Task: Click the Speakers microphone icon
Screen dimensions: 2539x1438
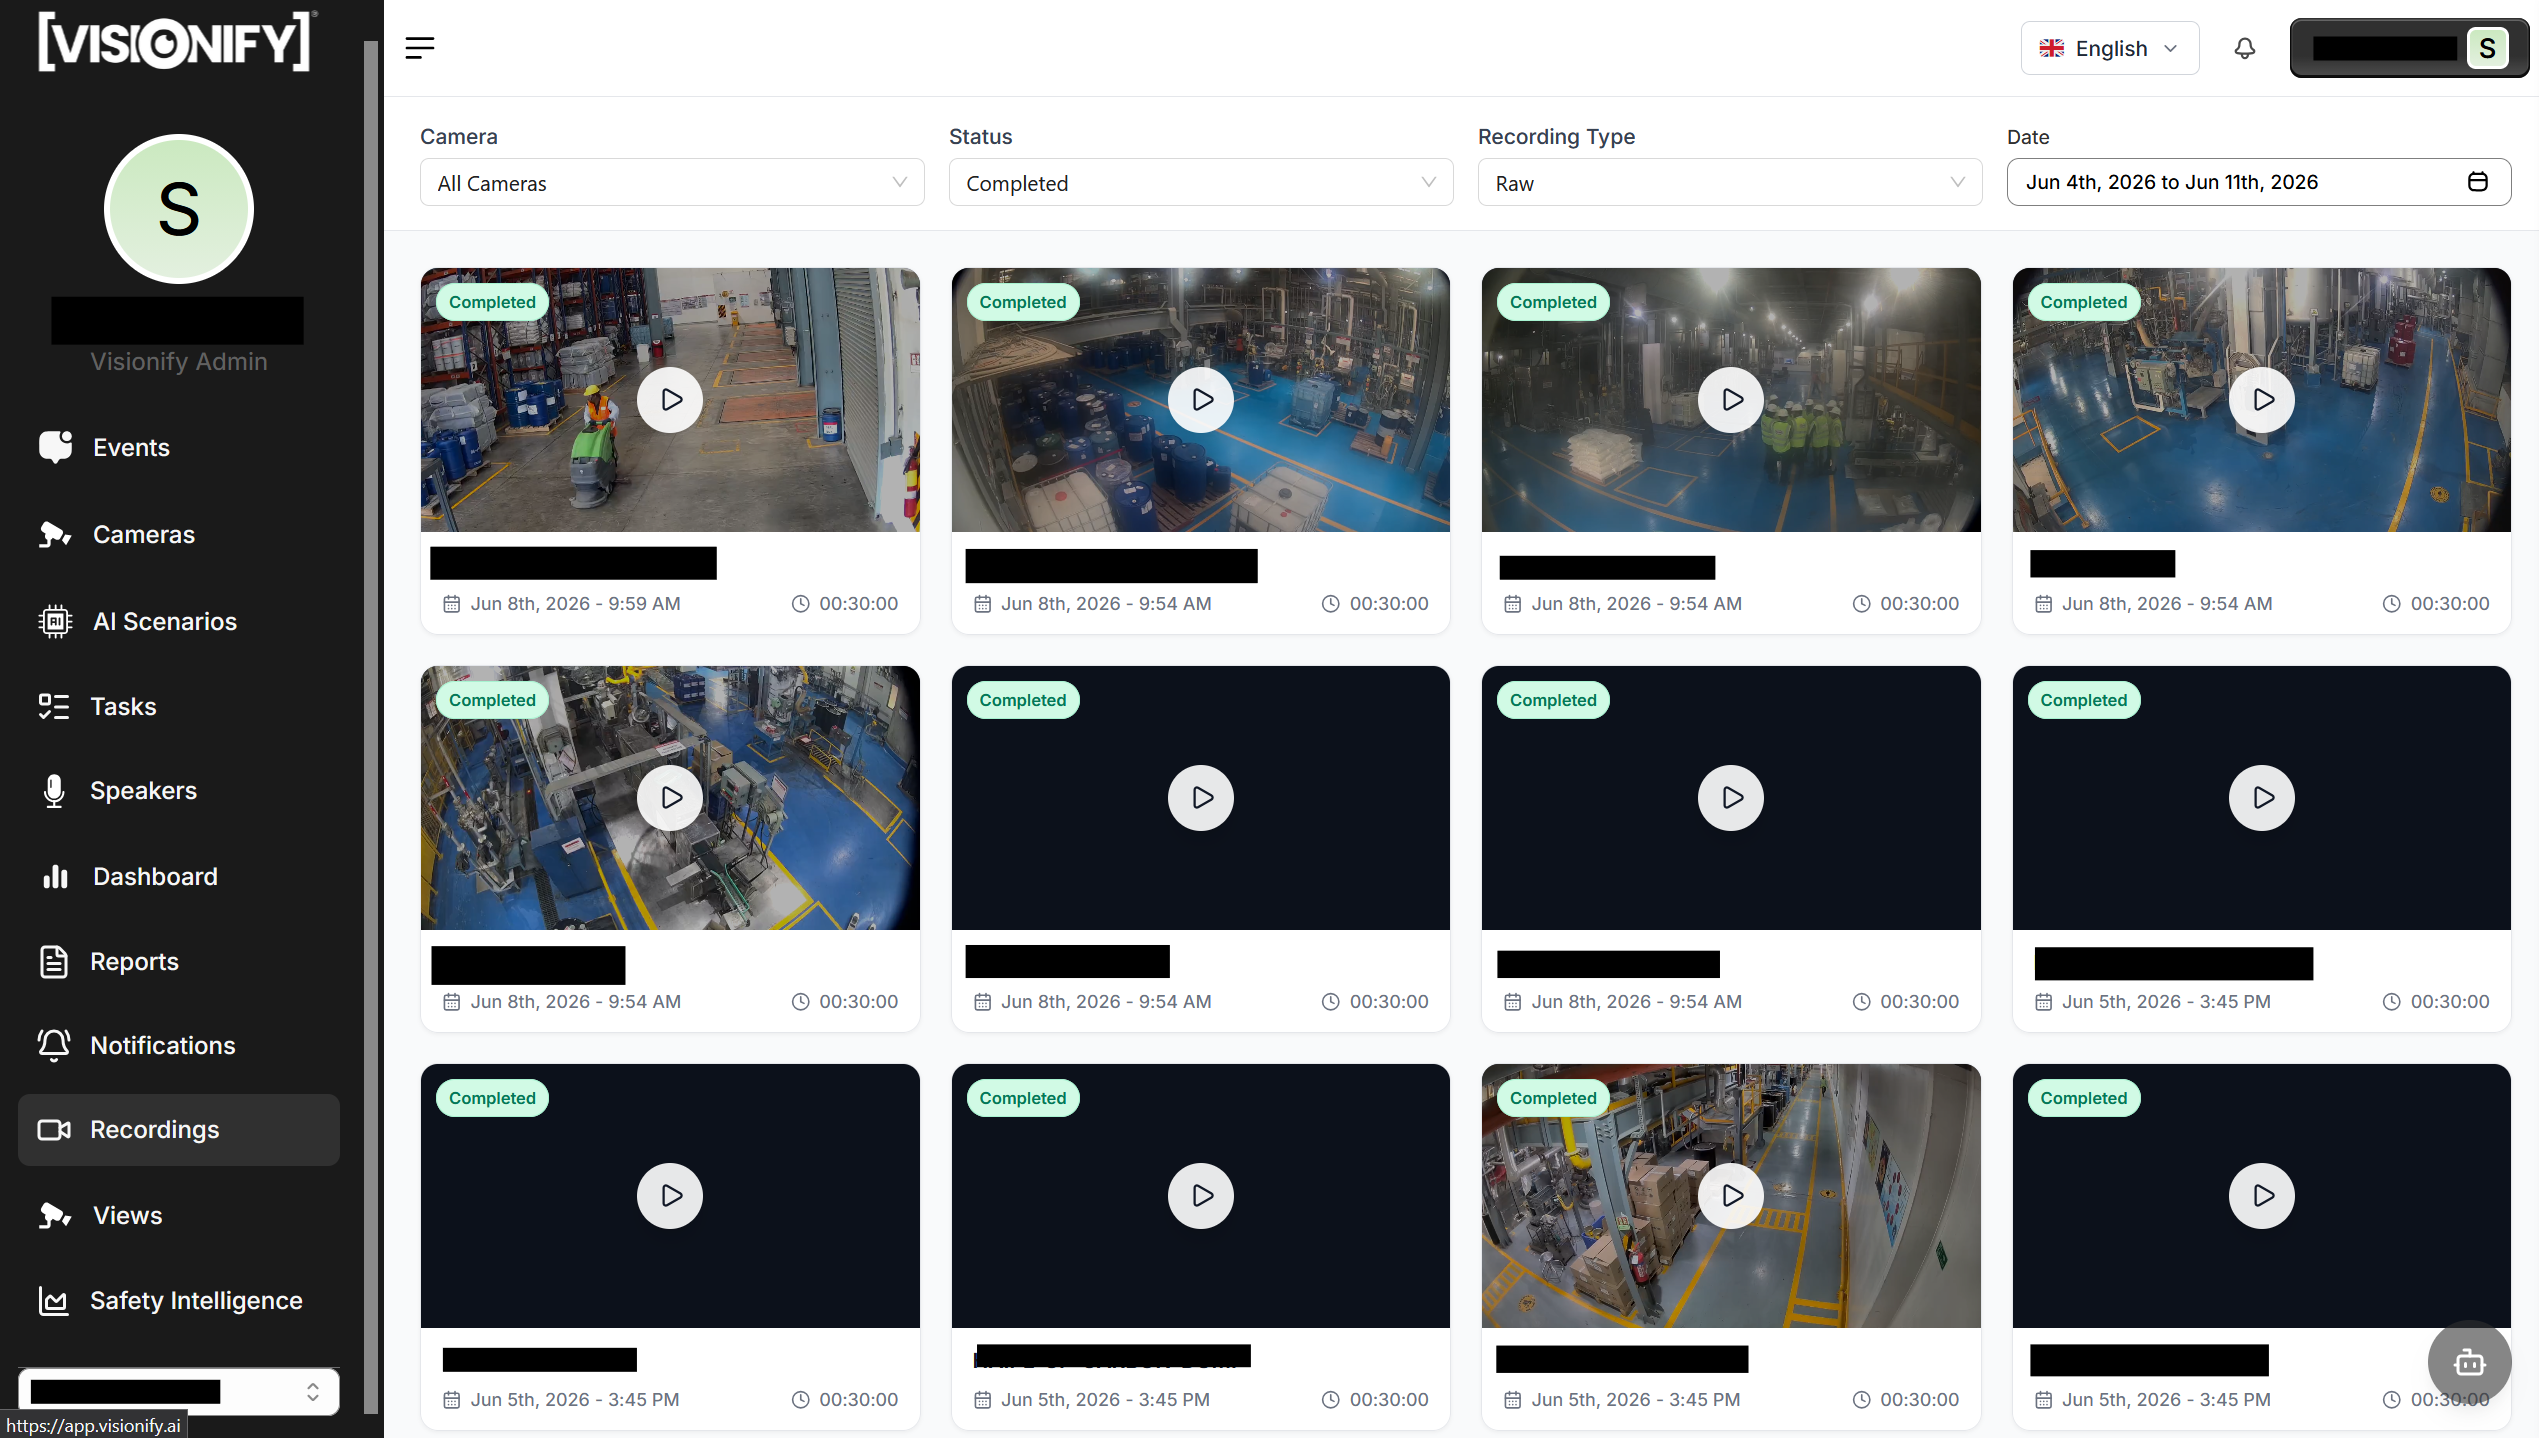Action: click(54, 790)
